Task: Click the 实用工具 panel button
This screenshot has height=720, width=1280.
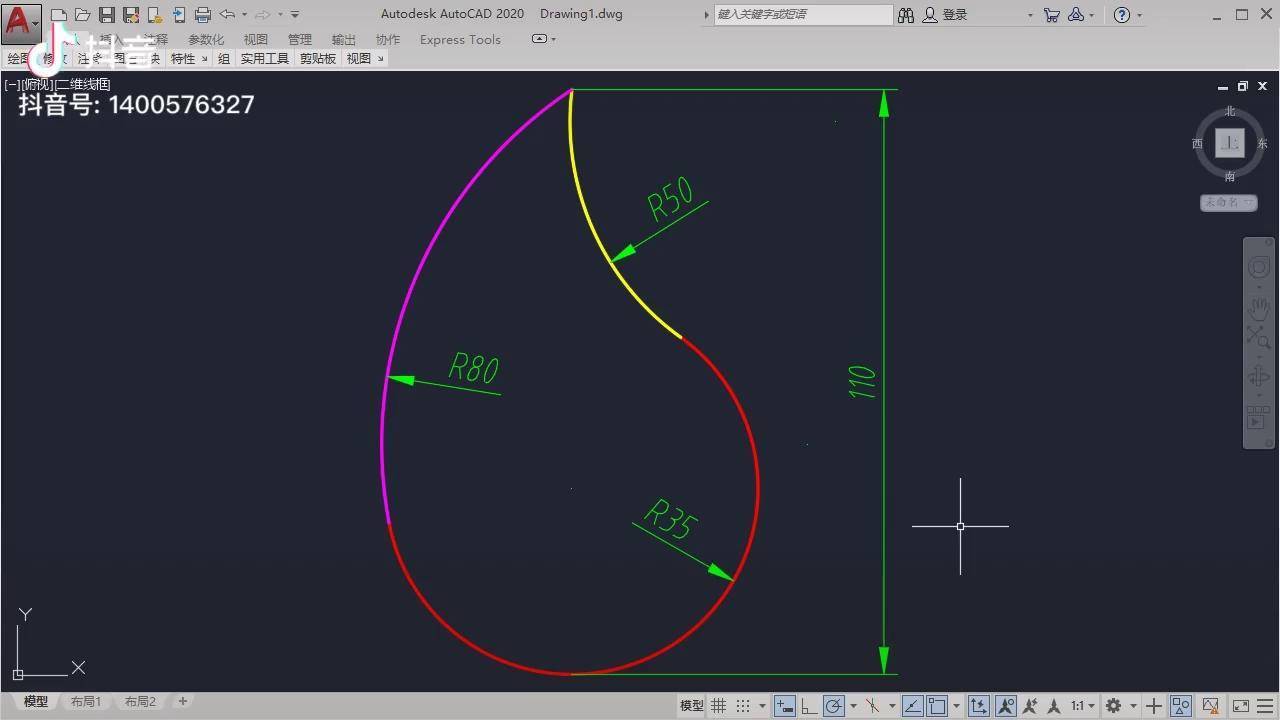Action: (264, 59)
